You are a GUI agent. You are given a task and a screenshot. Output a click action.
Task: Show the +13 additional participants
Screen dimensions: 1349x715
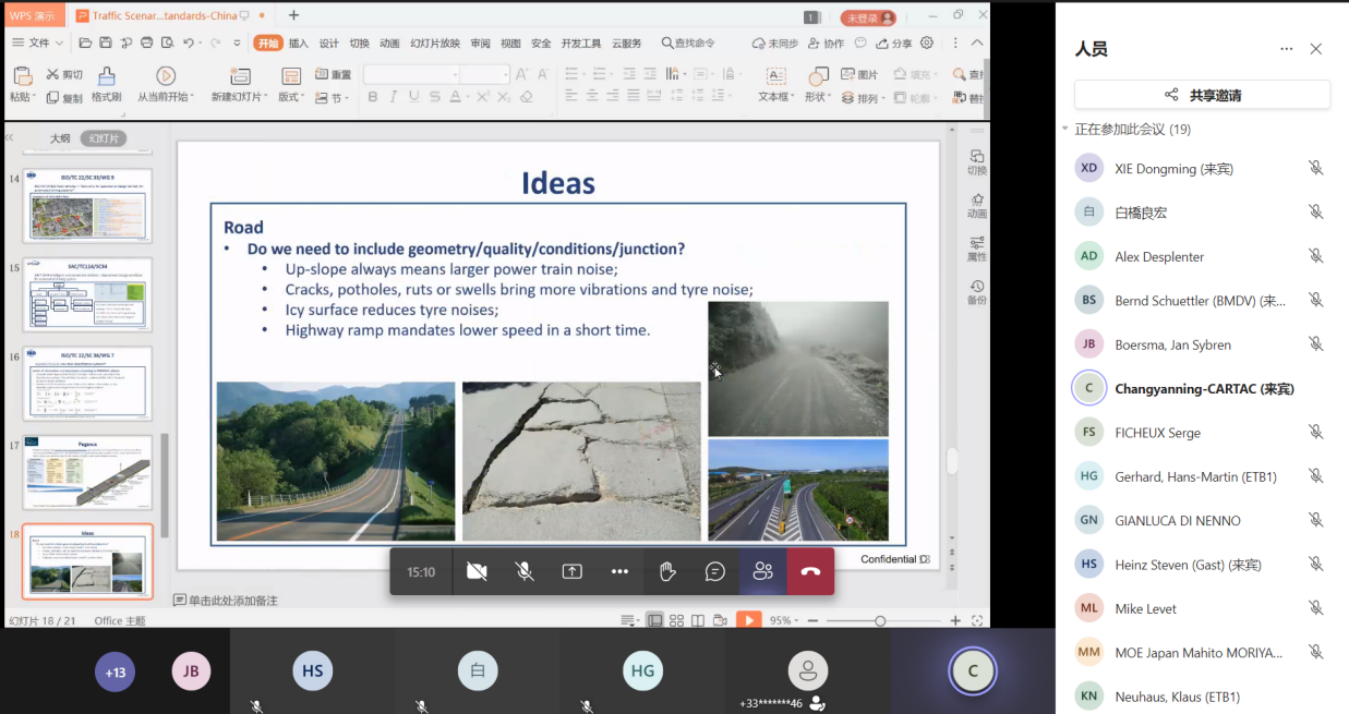pyautogui.click(x=115, y=672)
